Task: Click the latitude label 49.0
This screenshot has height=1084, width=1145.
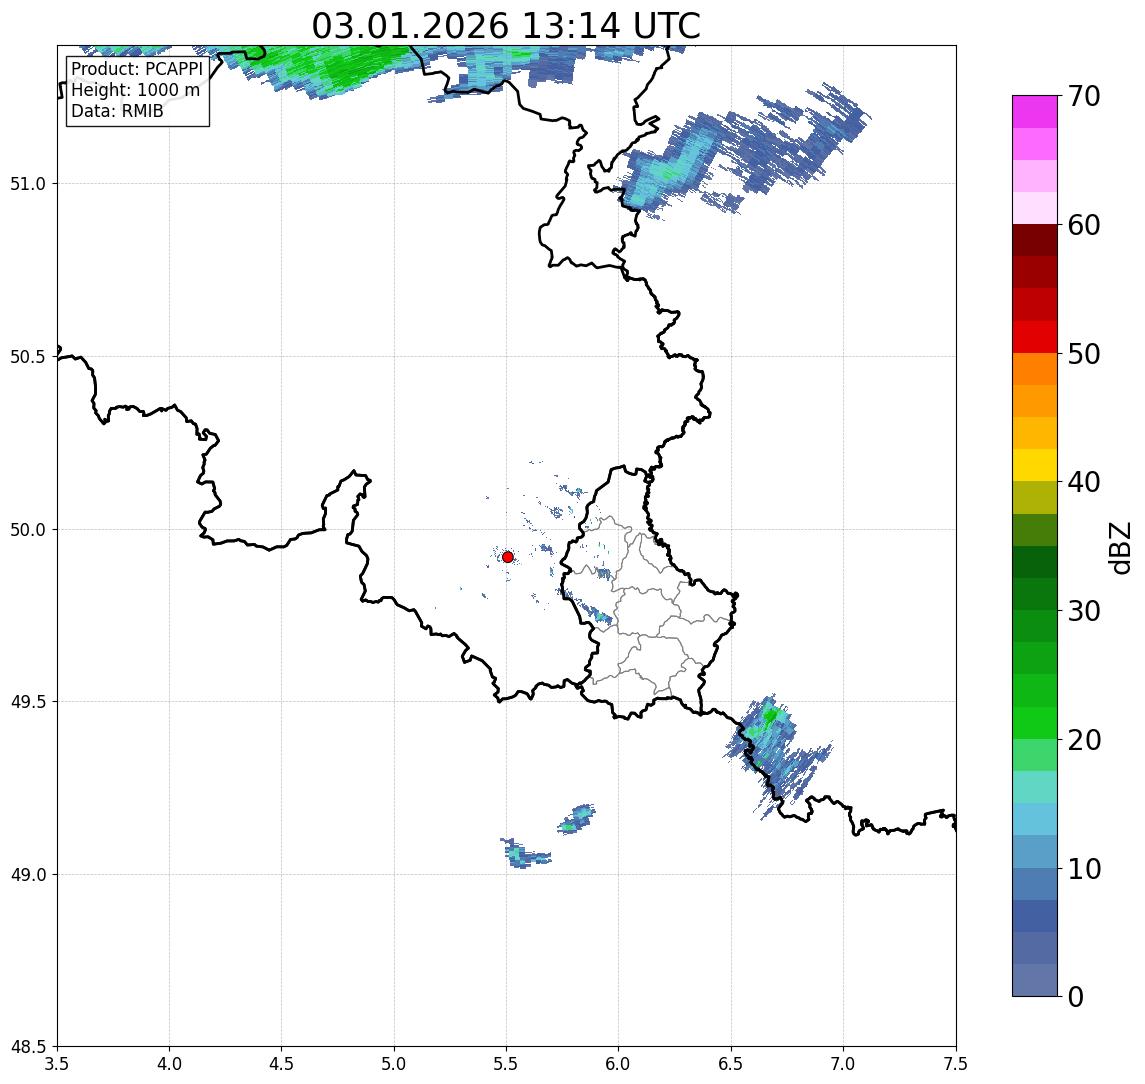Action: (x=28, y=874)
